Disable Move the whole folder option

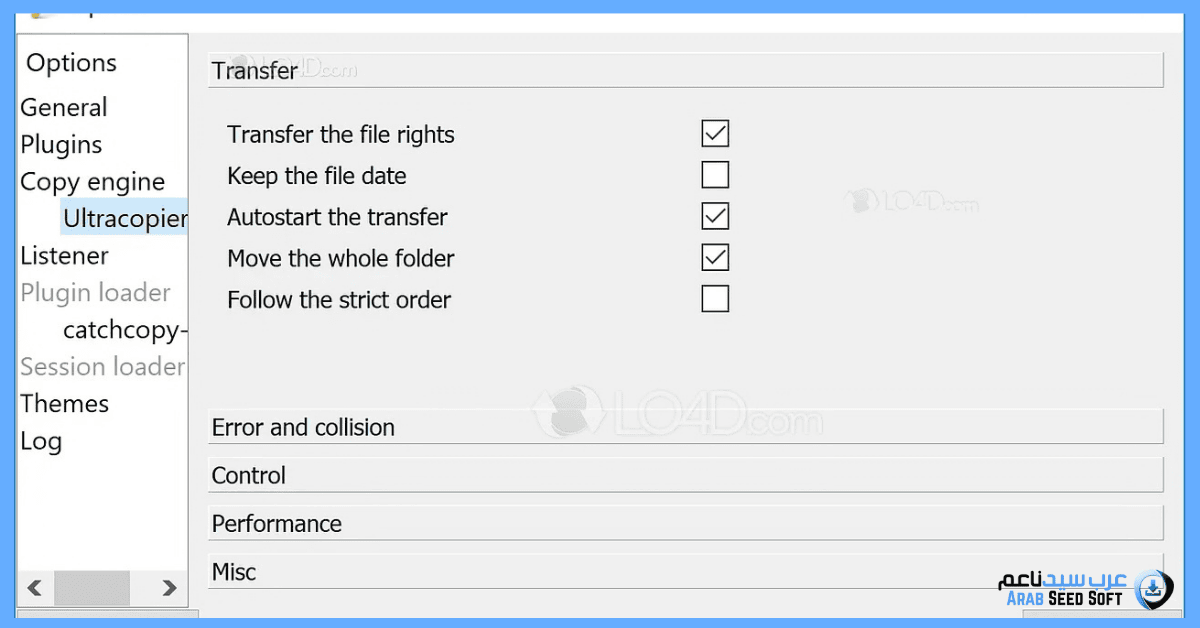click(x=715, y=258)
